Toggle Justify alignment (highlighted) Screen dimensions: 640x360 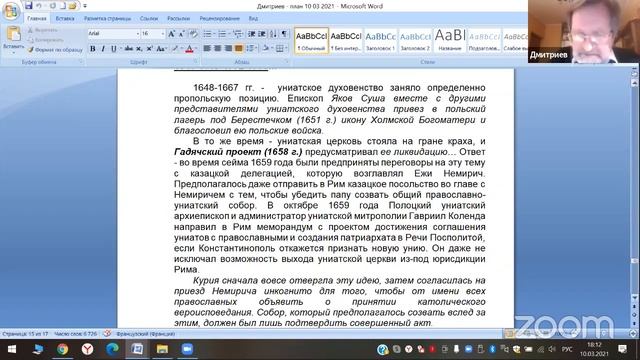239,49
